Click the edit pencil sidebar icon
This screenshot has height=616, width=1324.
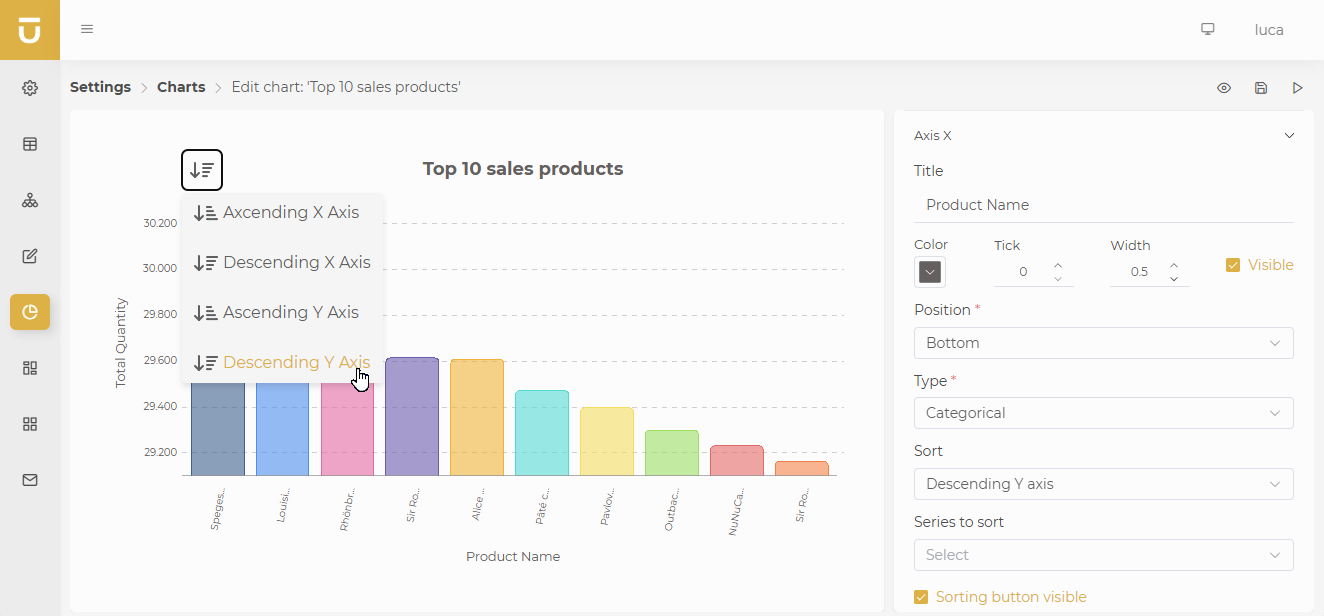(30, 256)
